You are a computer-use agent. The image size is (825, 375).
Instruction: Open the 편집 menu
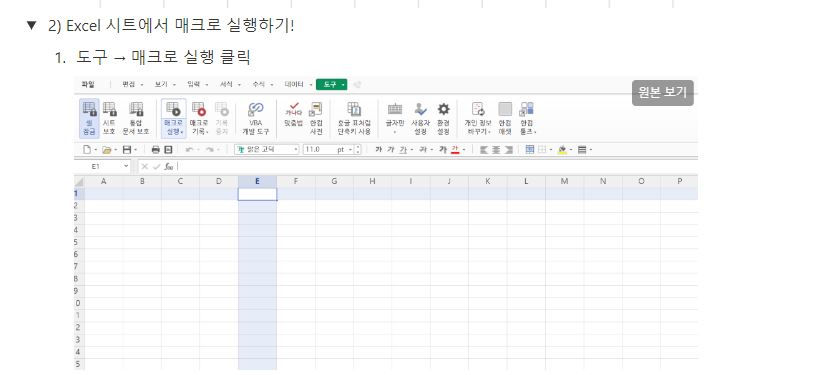point(128,84)
